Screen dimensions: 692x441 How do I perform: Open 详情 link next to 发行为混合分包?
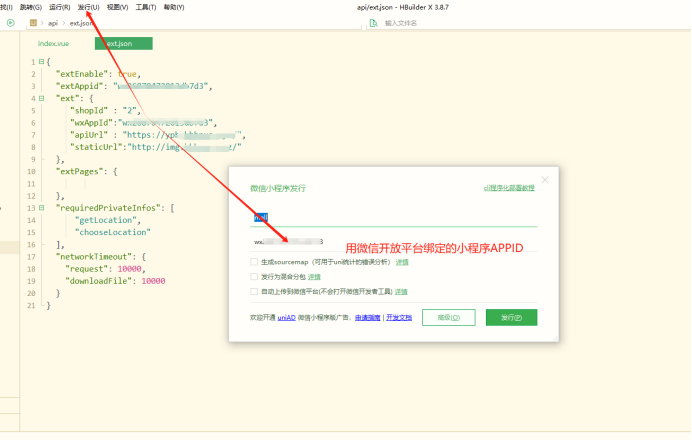point(314,277)
